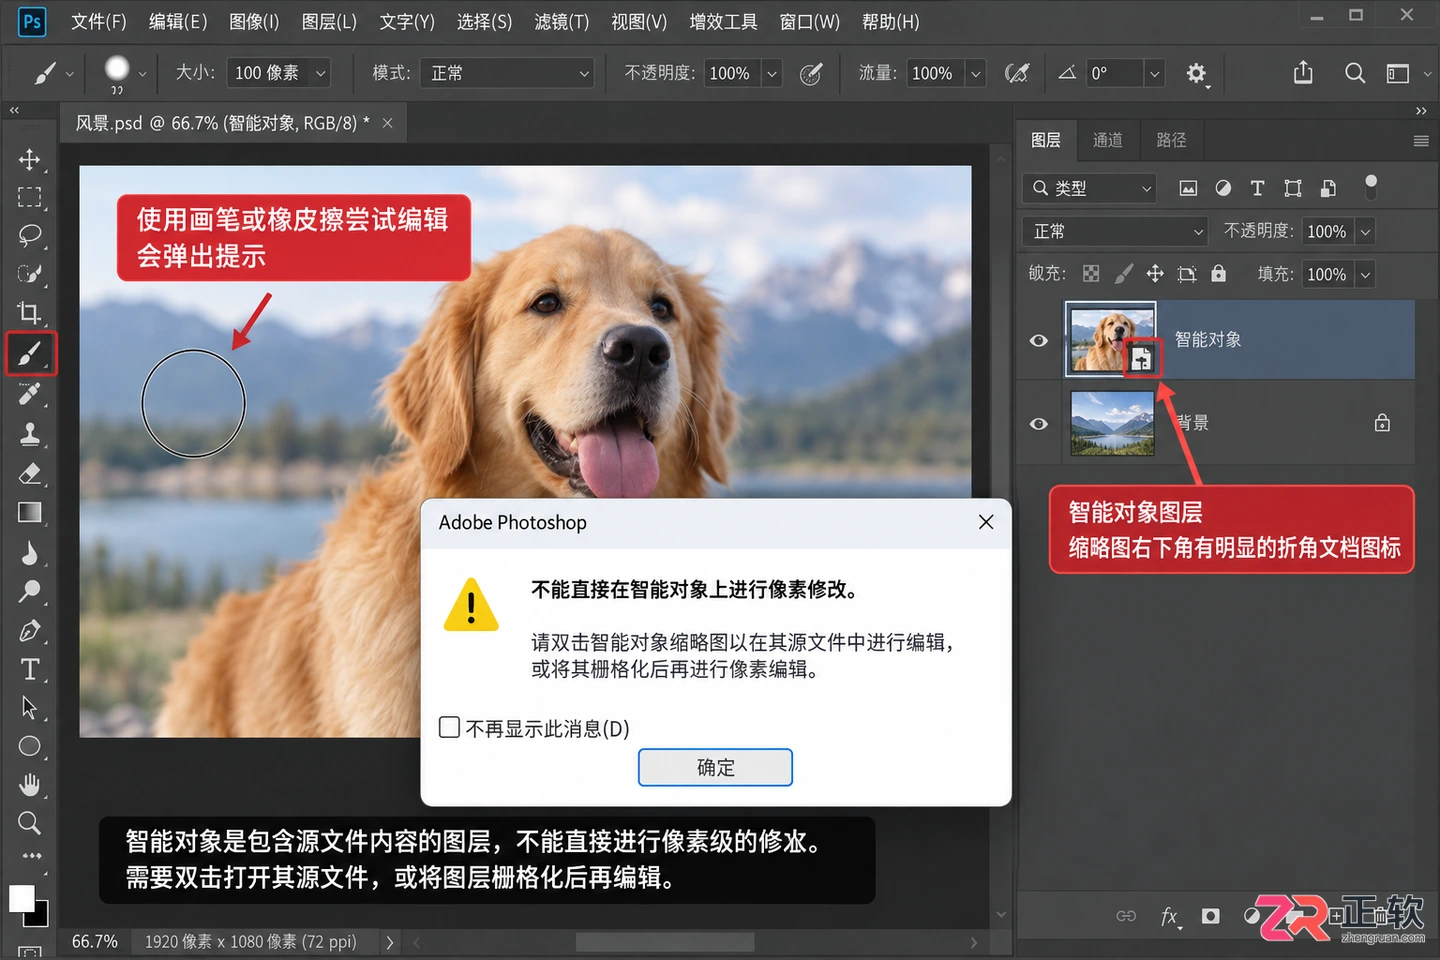Add a layer mask icon
This screenshot has height=960, width=1440.
pos(1210,916)
